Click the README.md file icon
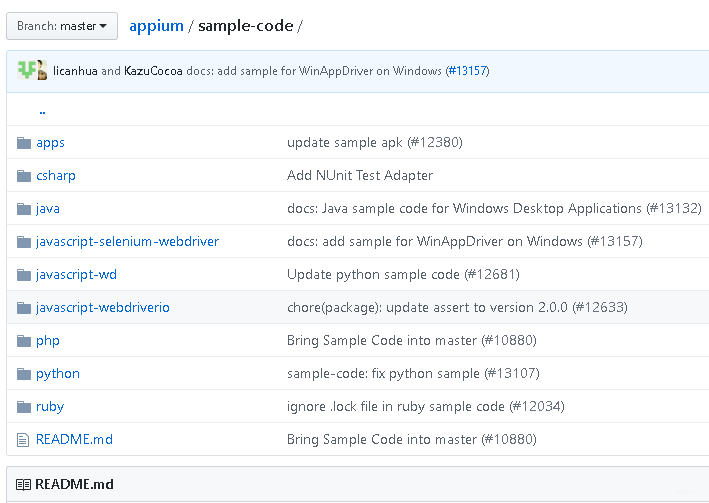Image resolution: width=709 pixels, height=503 pixels. click(x=23, y=440)
